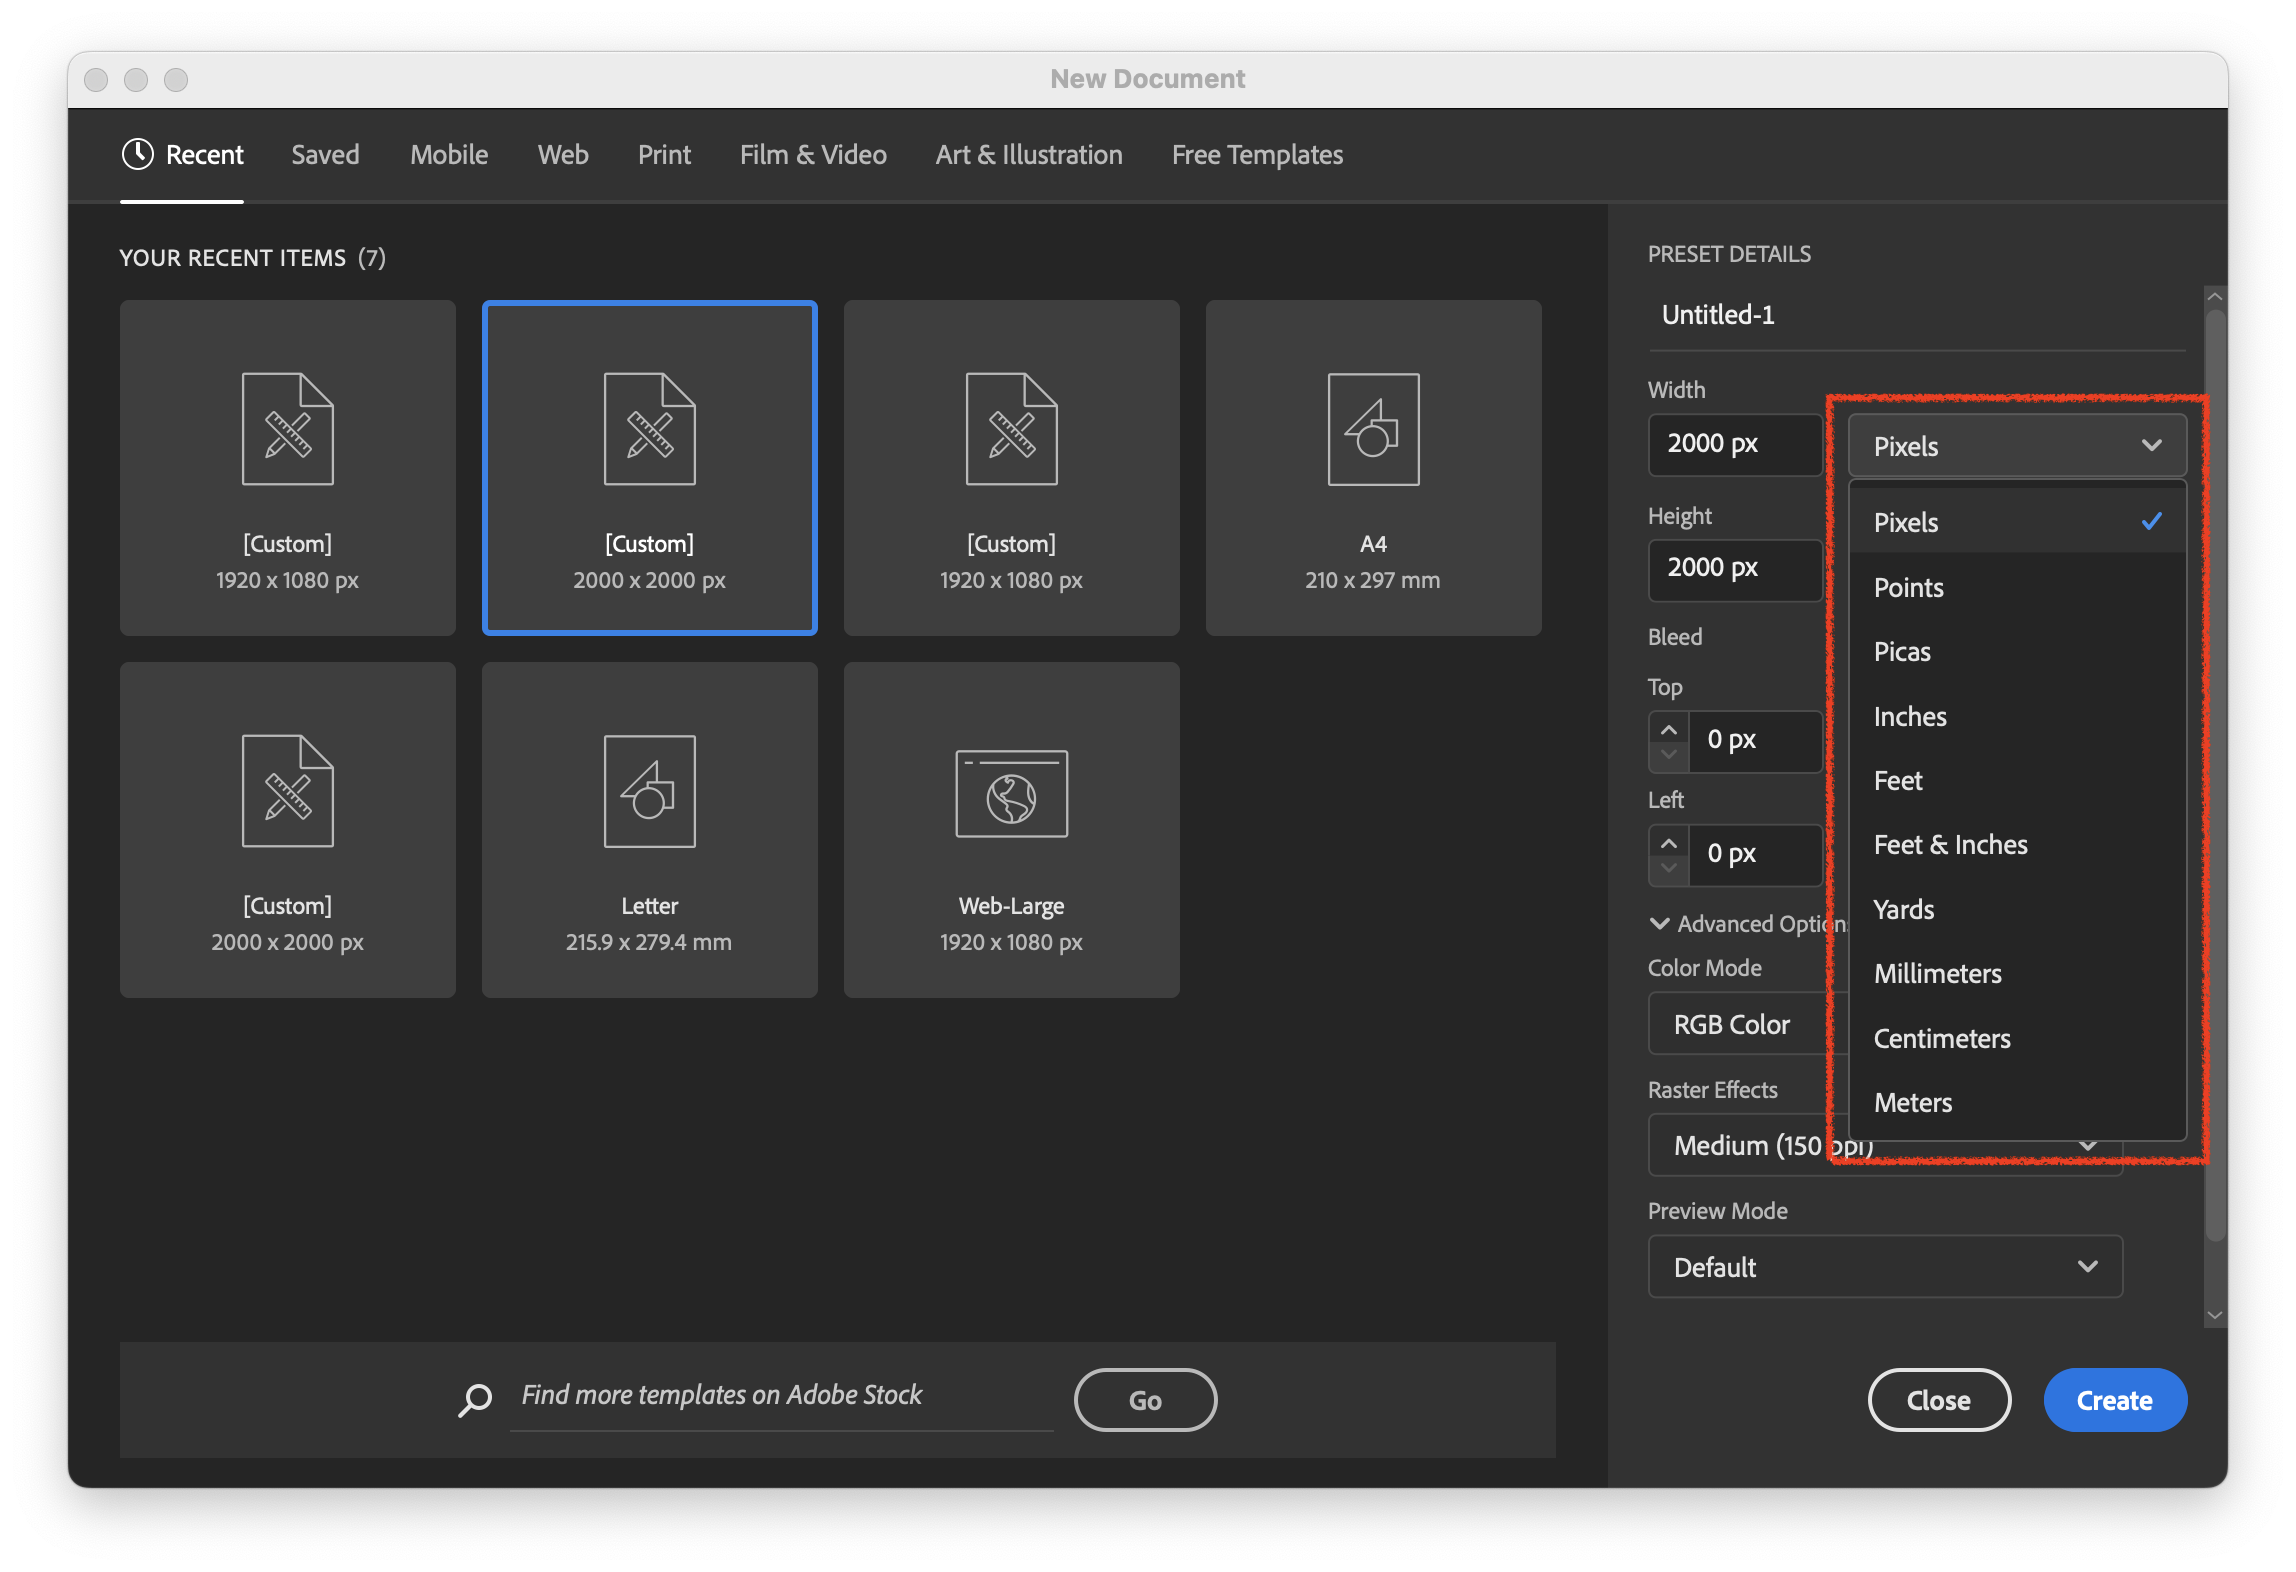Click the Close button
The image size is (2296, 1572).
click(1939, 1400)
